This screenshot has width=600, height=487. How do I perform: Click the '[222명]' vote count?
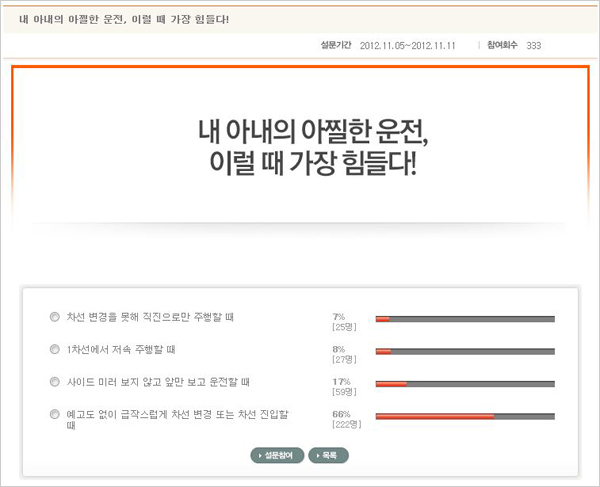pos(347,425)
